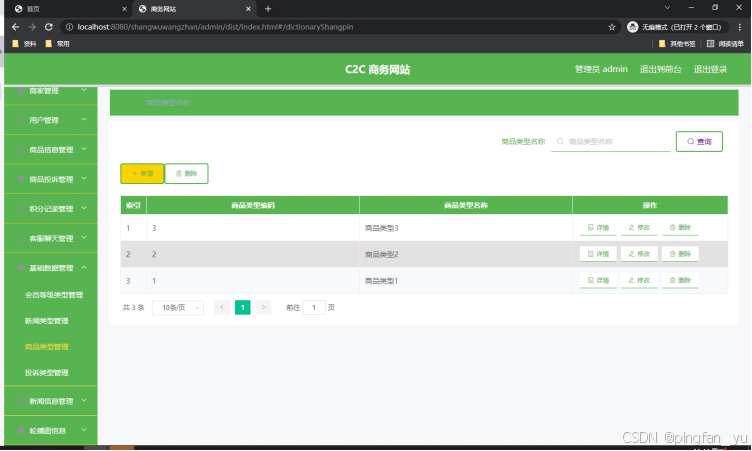Click the 共 3 条 total count text
The width and height of the screenshot is (752, 451).
click(133, 308)
